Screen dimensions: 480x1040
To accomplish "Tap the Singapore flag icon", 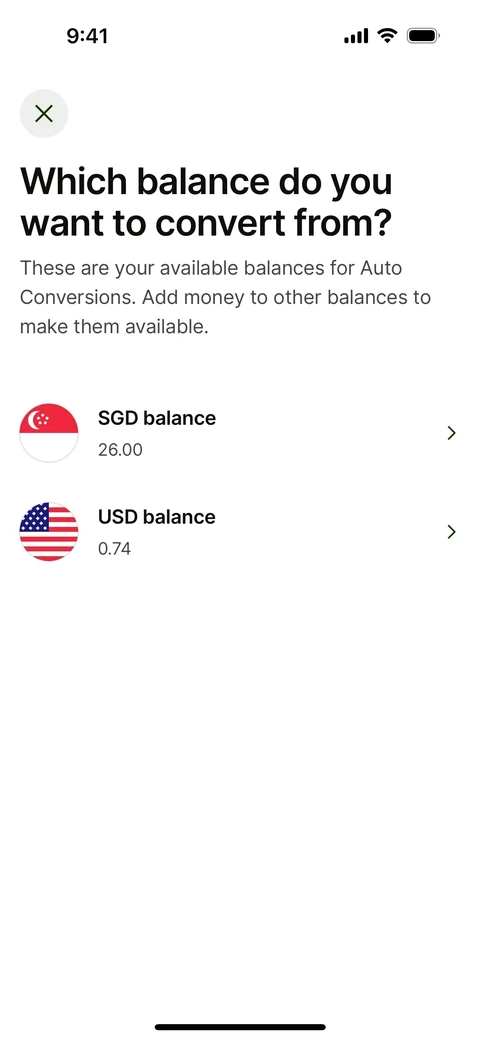I will click(x=49, y=433).
